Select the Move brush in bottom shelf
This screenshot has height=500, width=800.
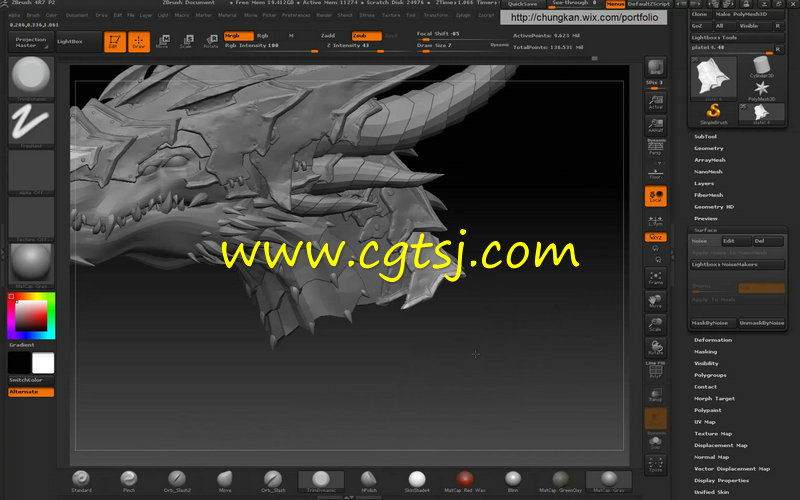pos(224,482)
